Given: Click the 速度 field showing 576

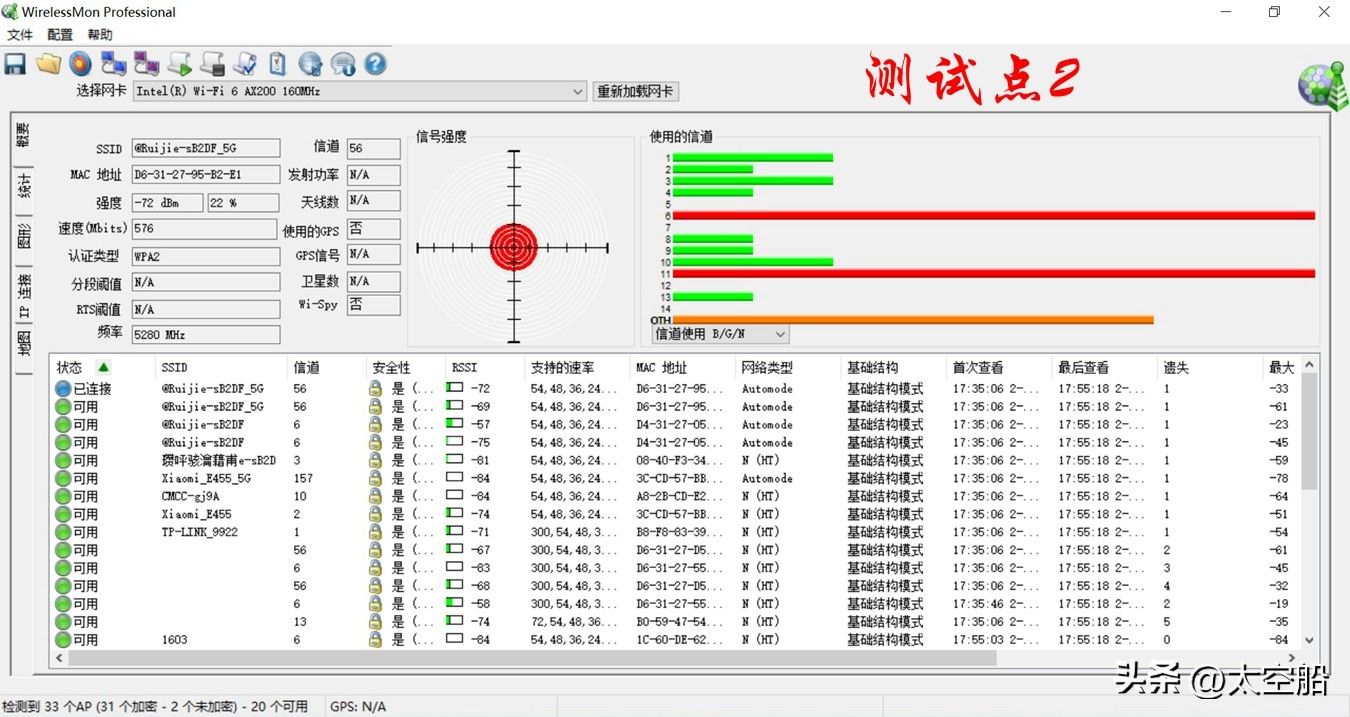Looking at the screenshot, I should (x=204, y=229).
